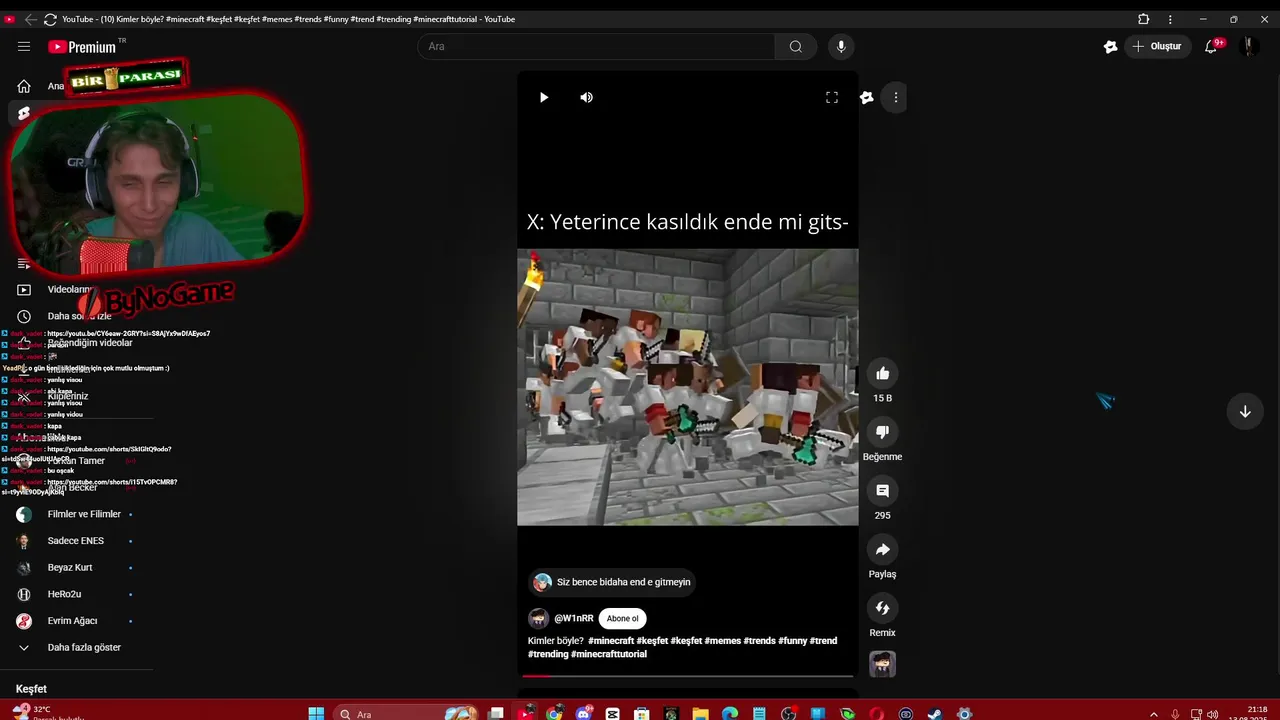
Task: Open browser extensions puzzle icon
Action: point(1144,19)
